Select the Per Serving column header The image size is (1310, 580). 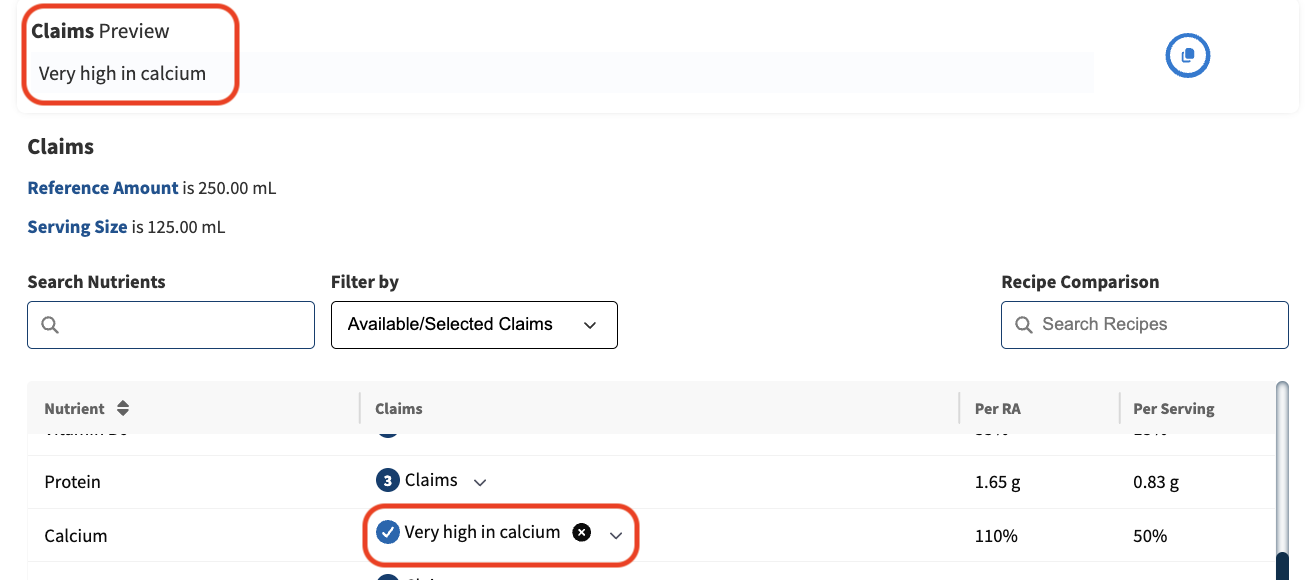coord(1173,408)
